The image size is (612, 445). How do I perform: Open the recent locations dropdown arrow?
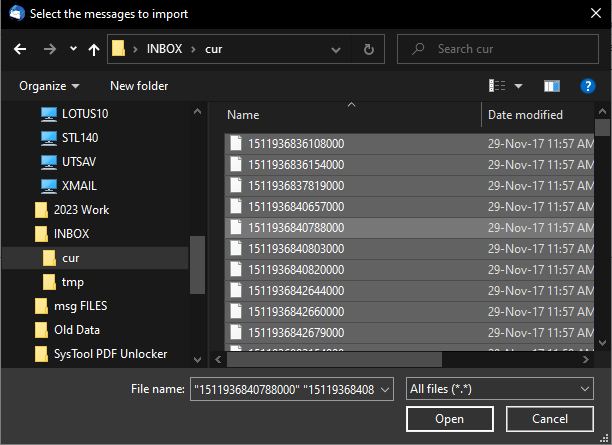[73, 49]
